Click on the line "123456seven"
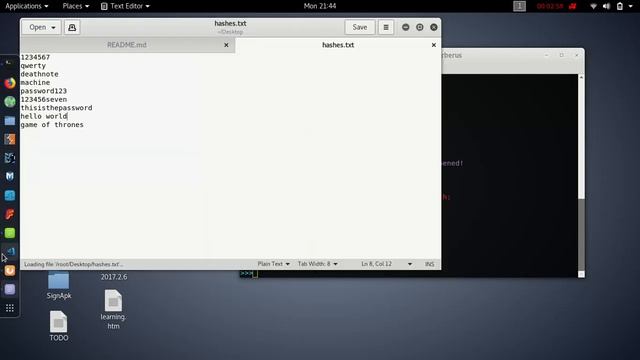Image resolution: width=640 pixels, height=360 pixels. click(x=44, y=100)
